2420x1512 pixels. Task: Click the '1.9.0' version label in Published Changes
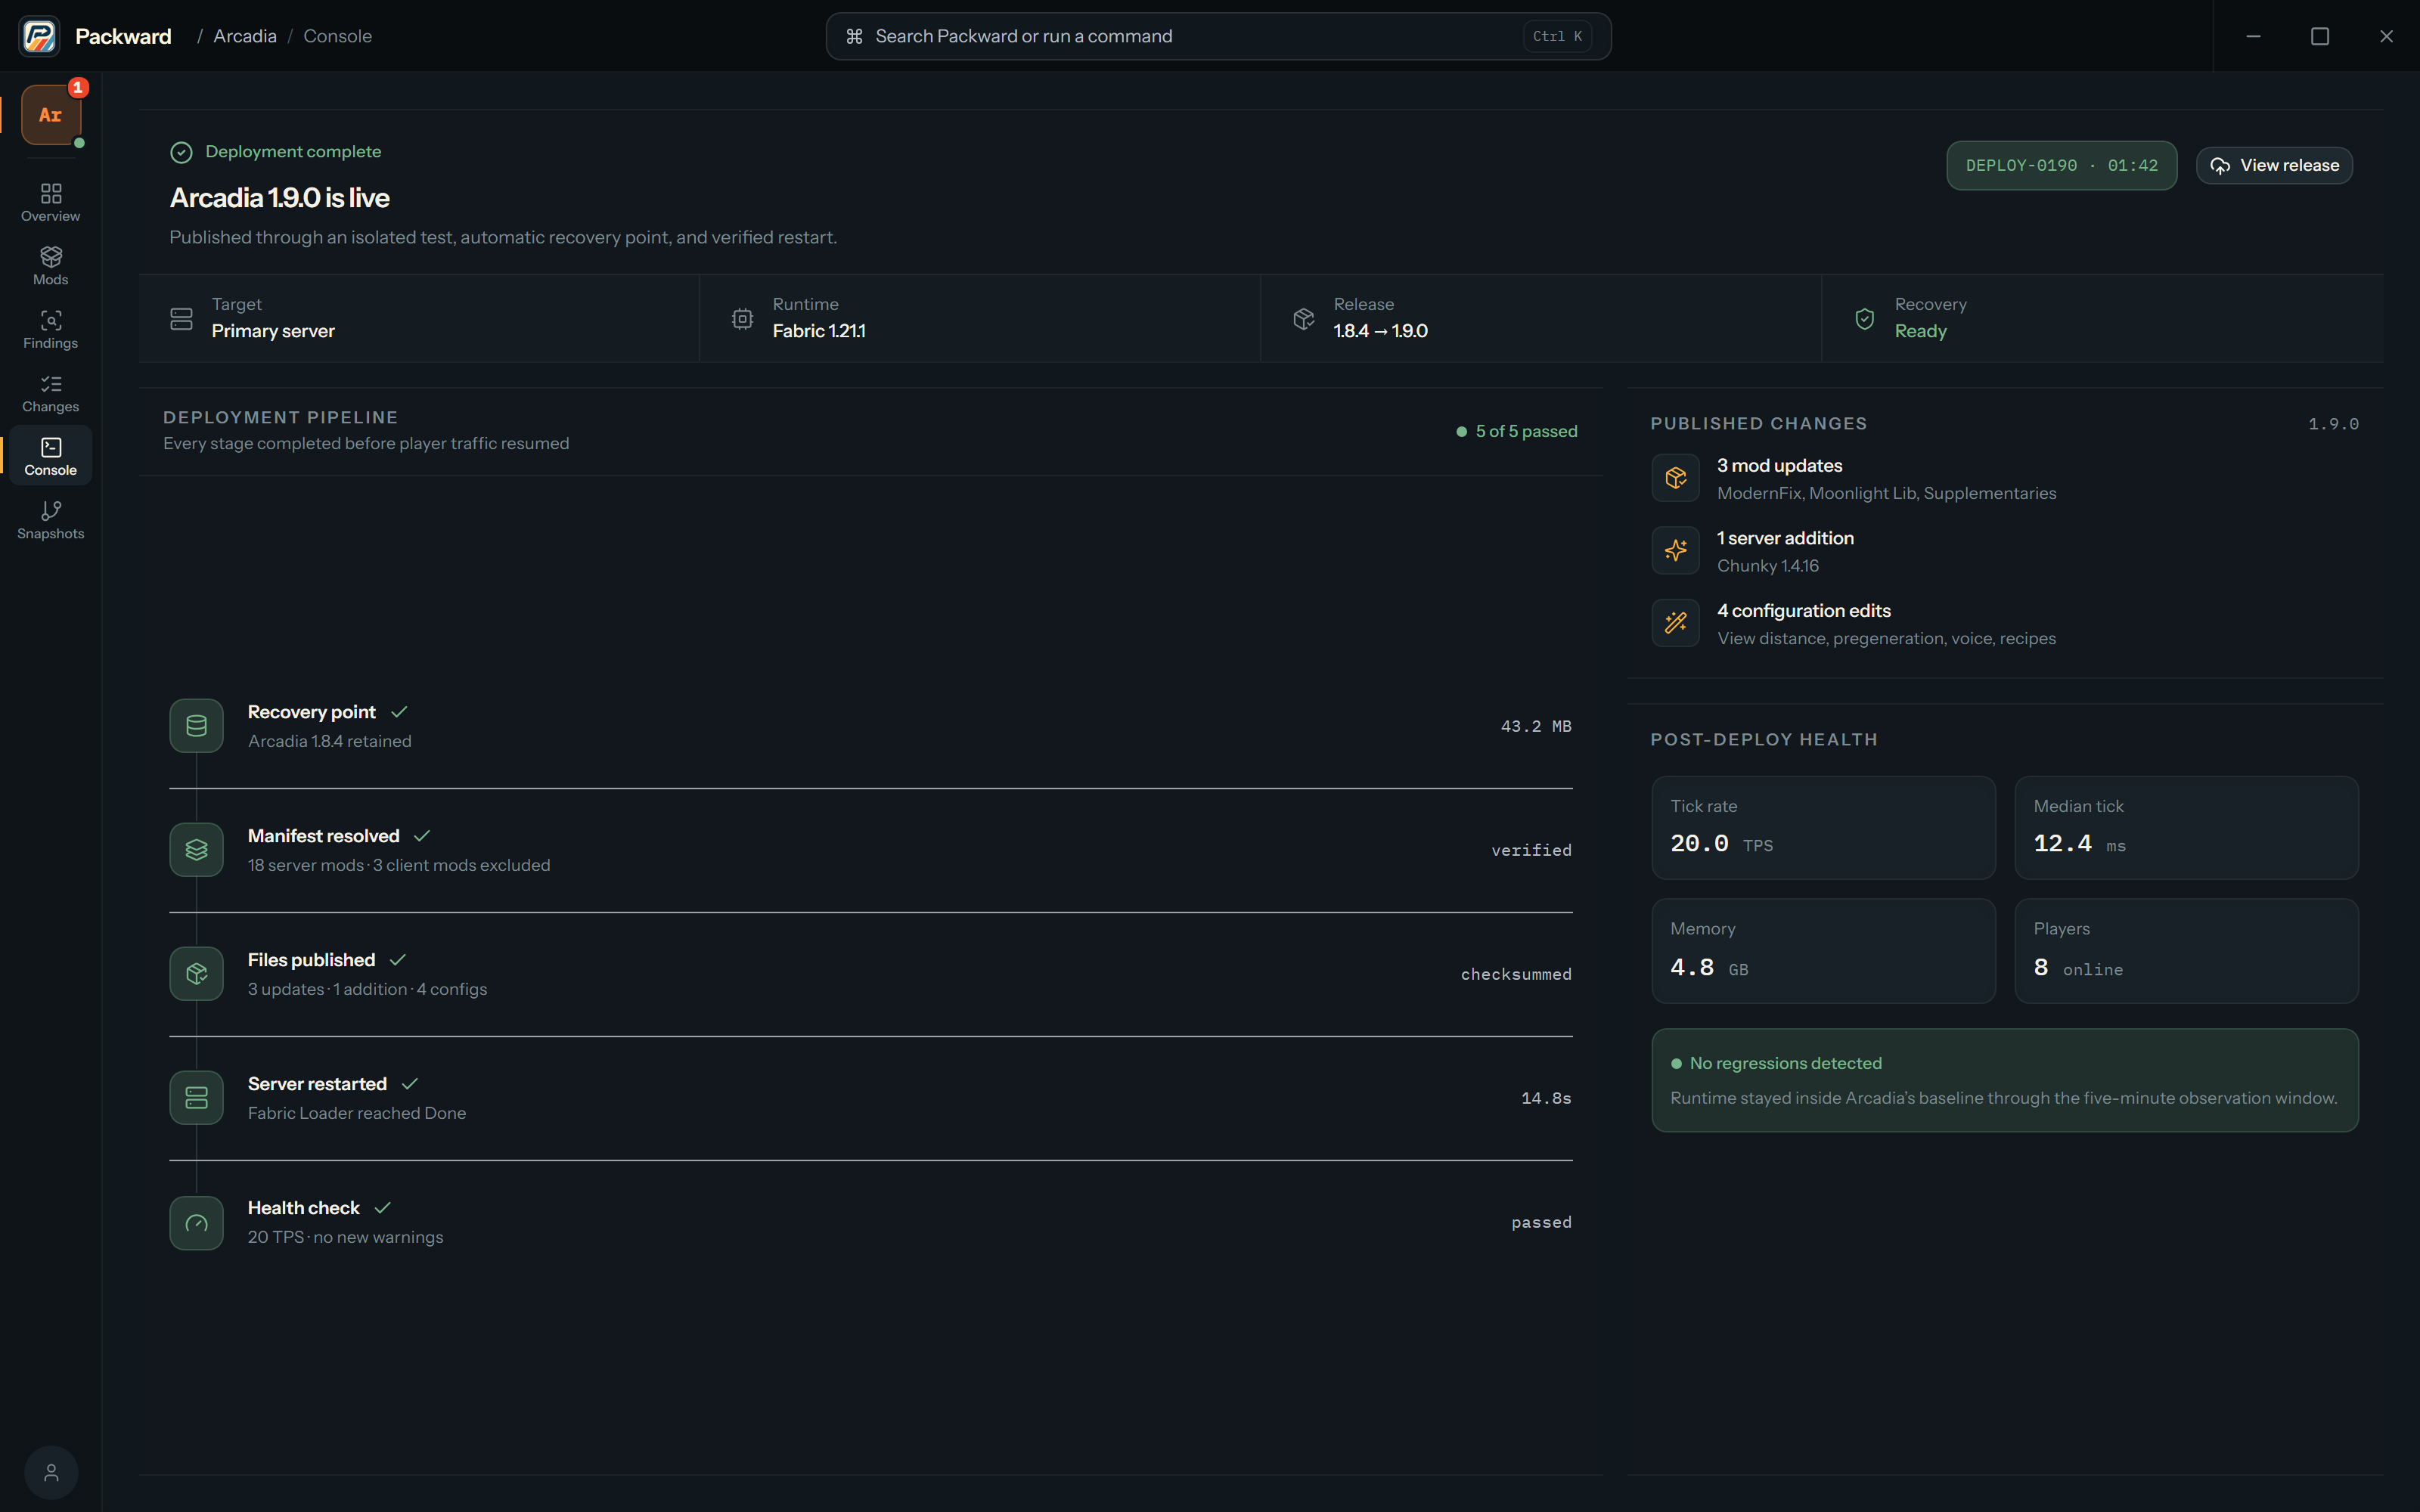[x=2333, y=424]
